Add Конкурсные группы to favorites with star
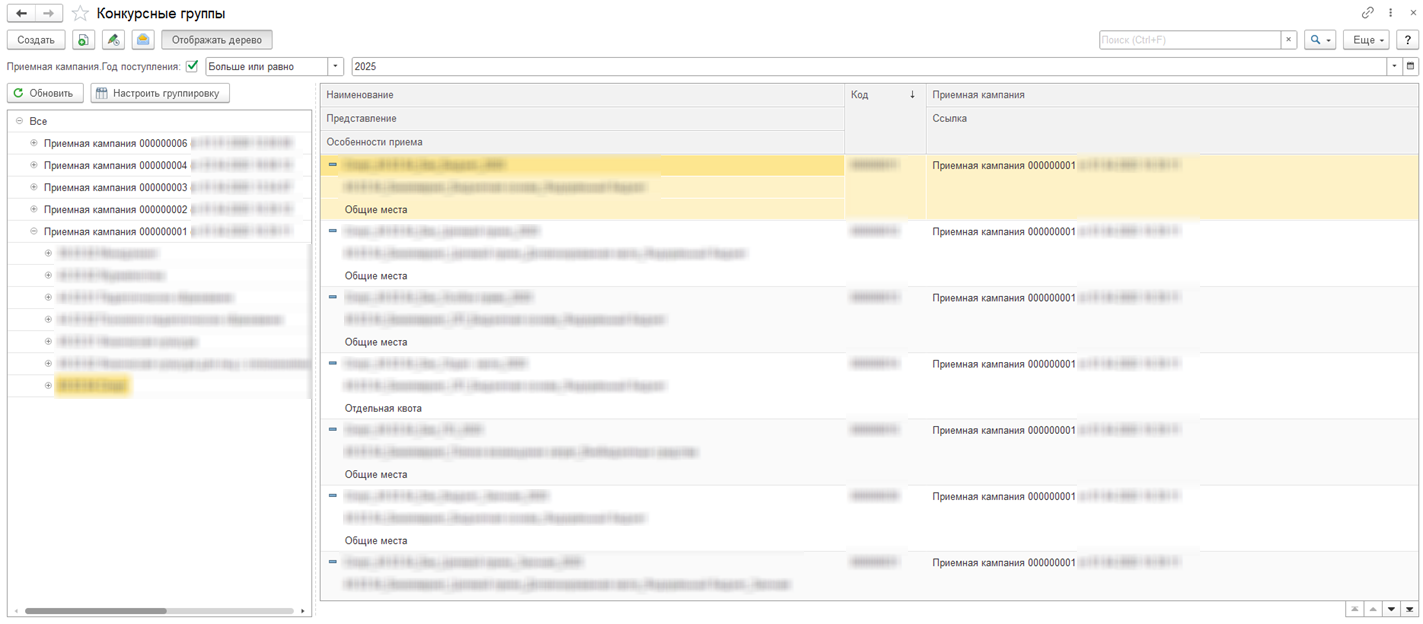 tap(81, 14)
